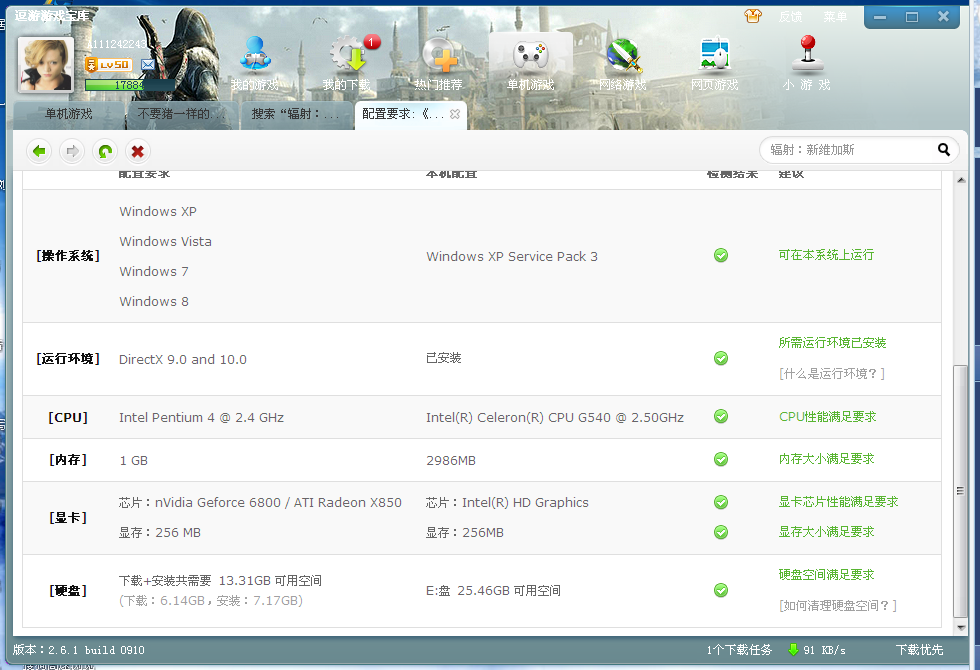Click the 显卡芯片性能满足要求 link

coord(838,501)
